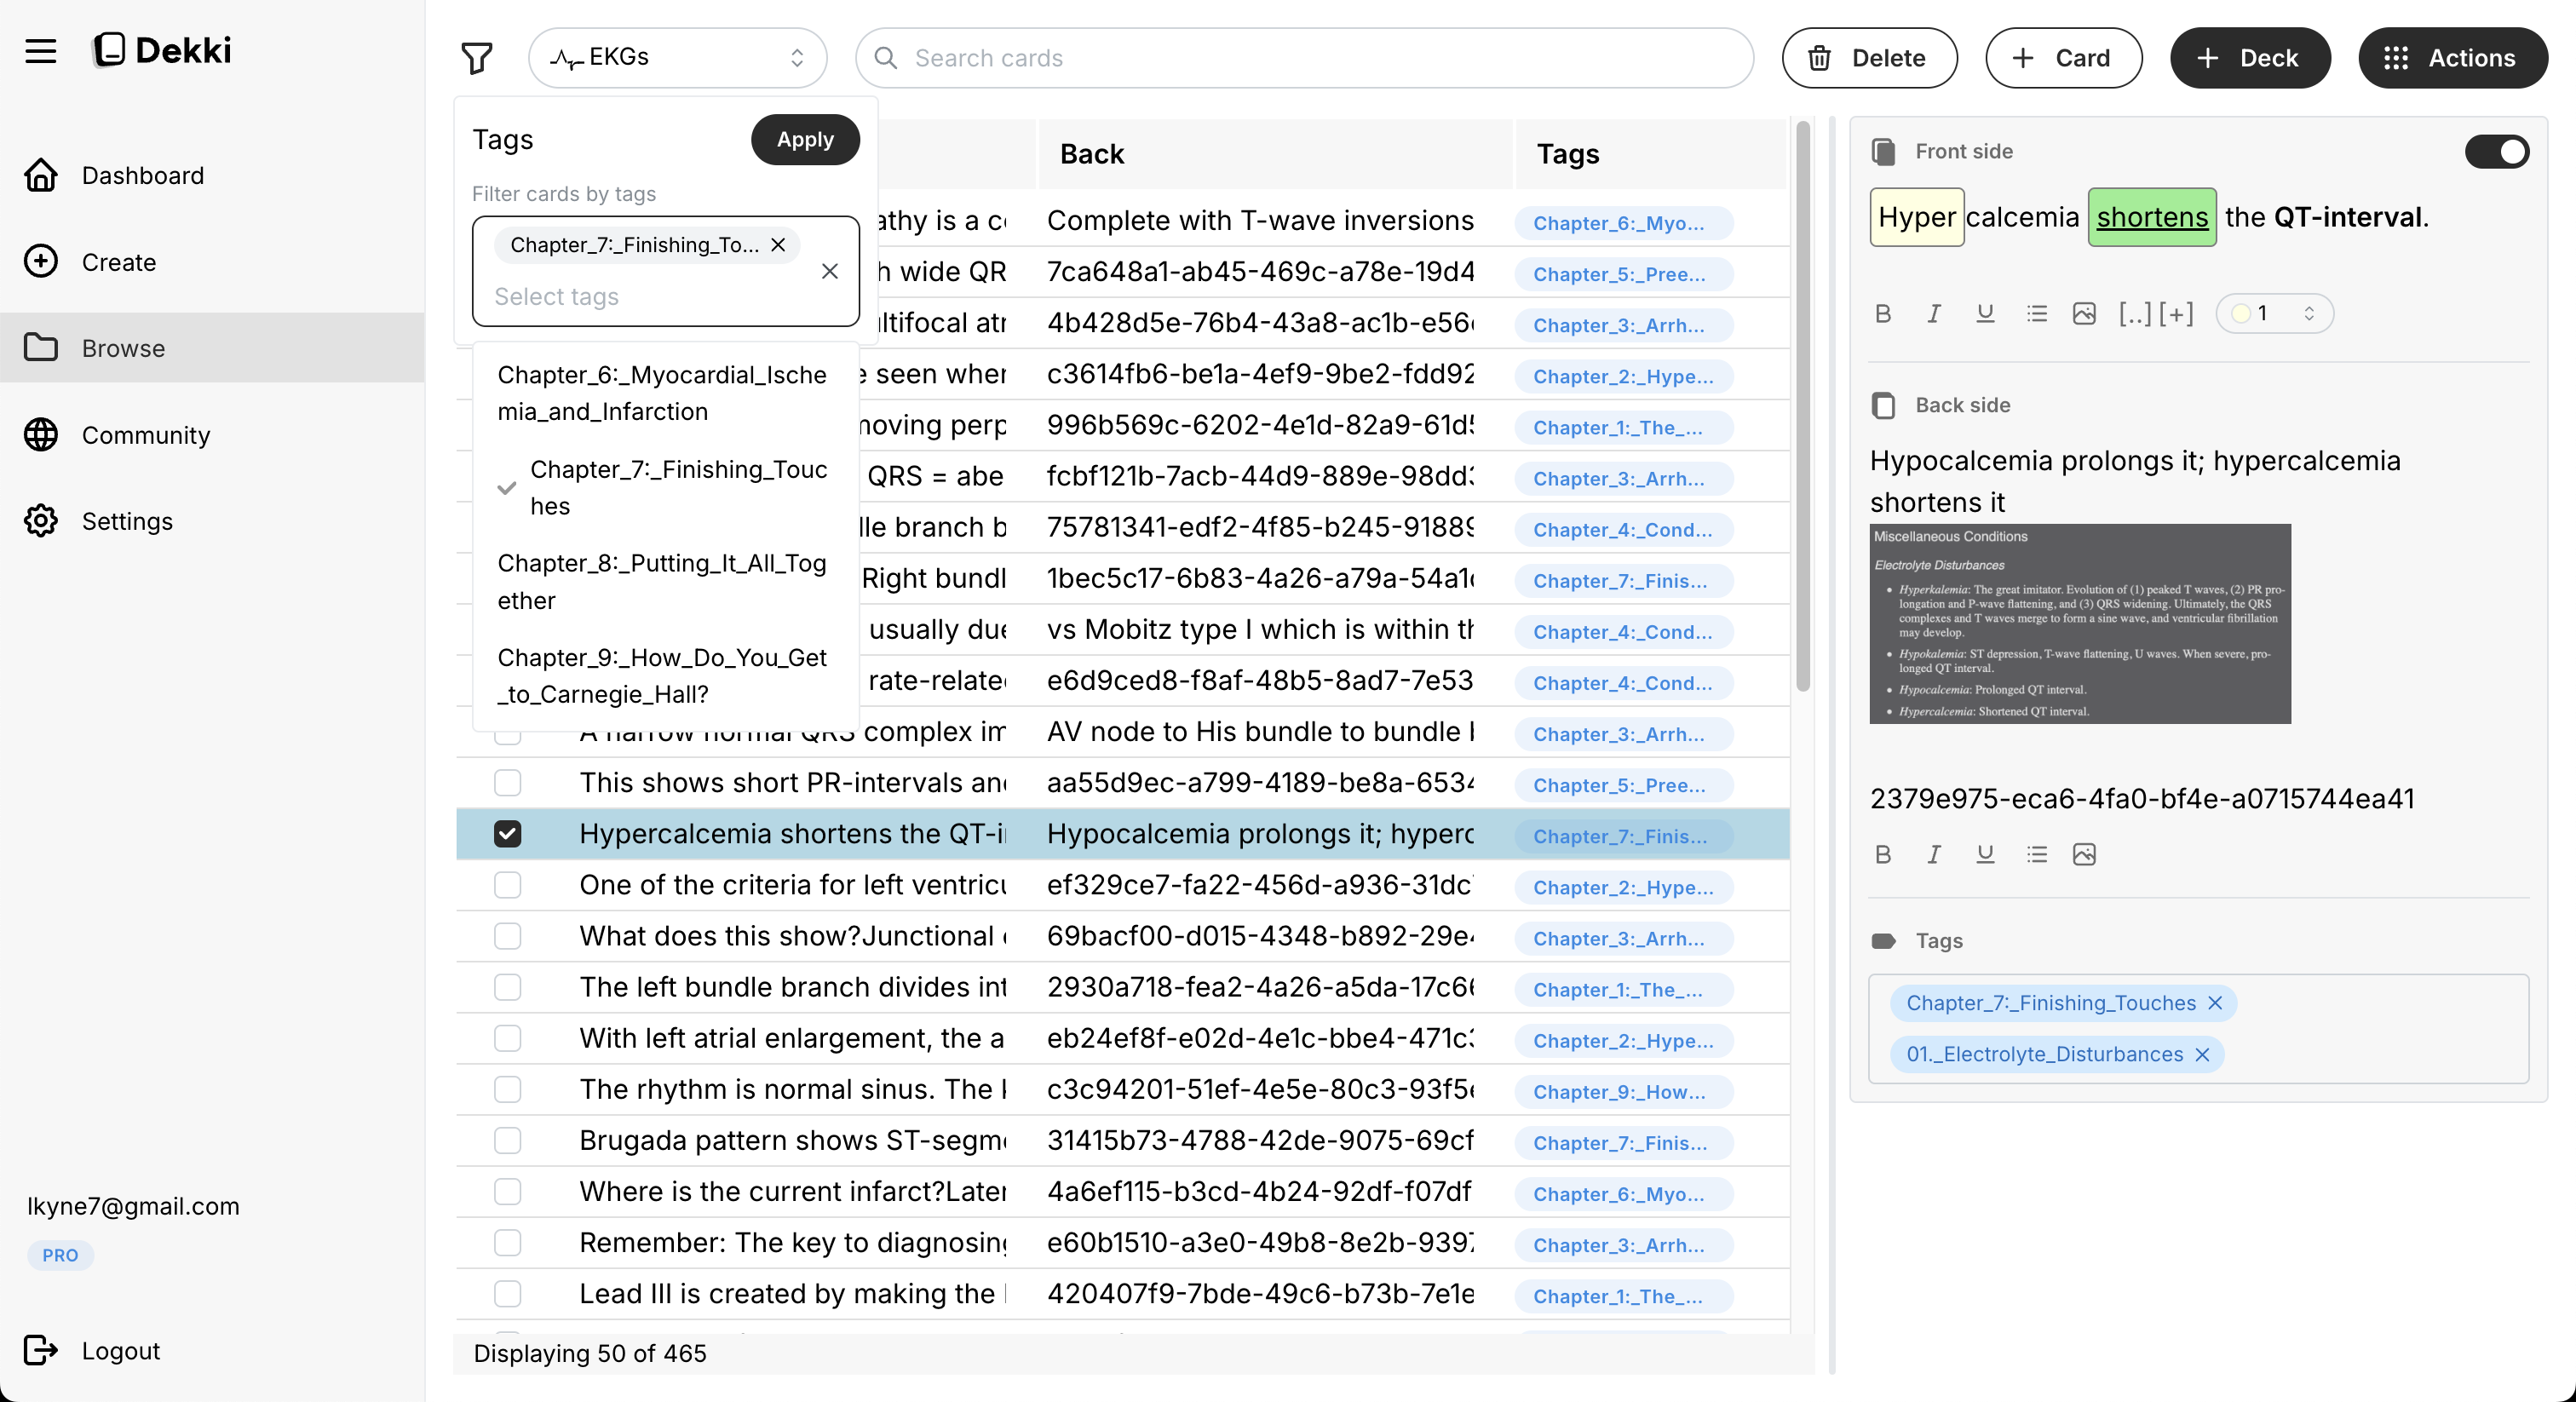
Task: Click the Search cards input field
Action: (1304, 58)
